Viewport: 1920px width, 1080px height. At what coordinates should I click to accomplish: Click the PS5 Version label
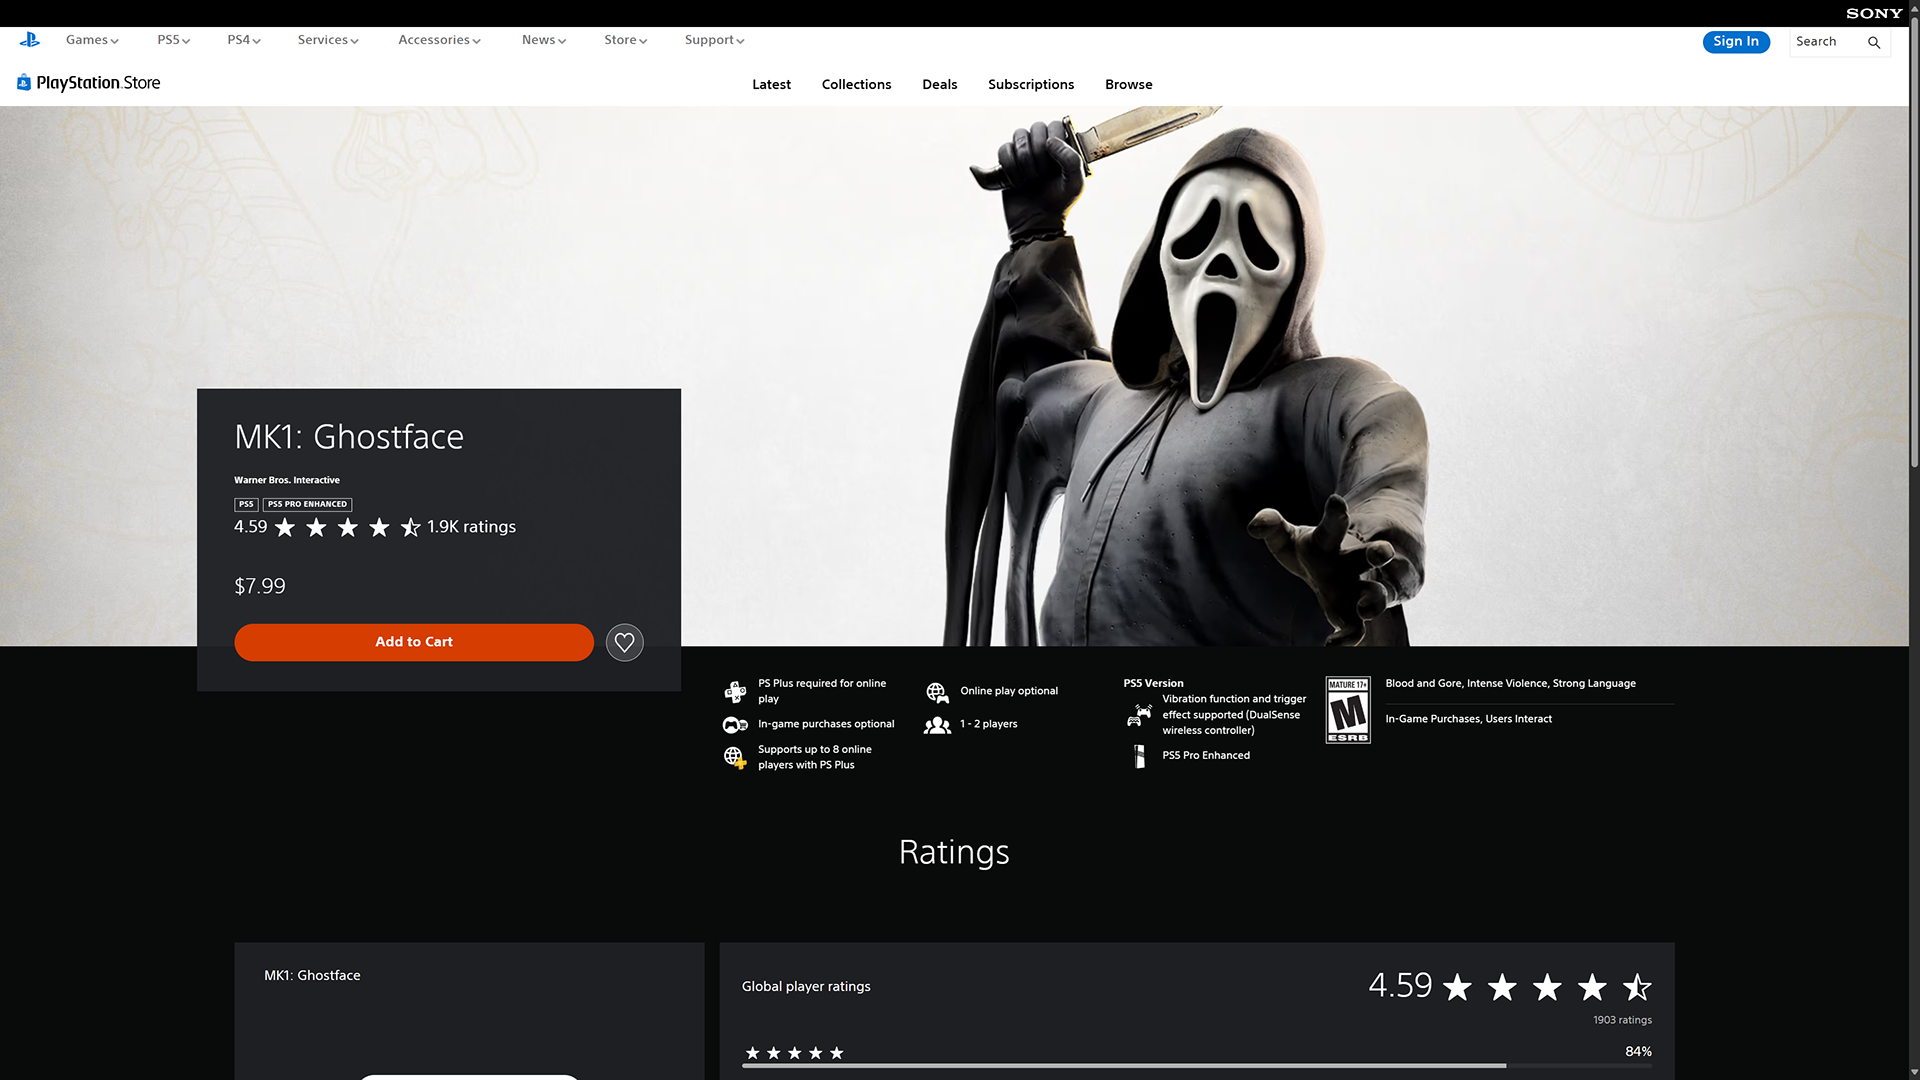click(x=1153, y=684)
